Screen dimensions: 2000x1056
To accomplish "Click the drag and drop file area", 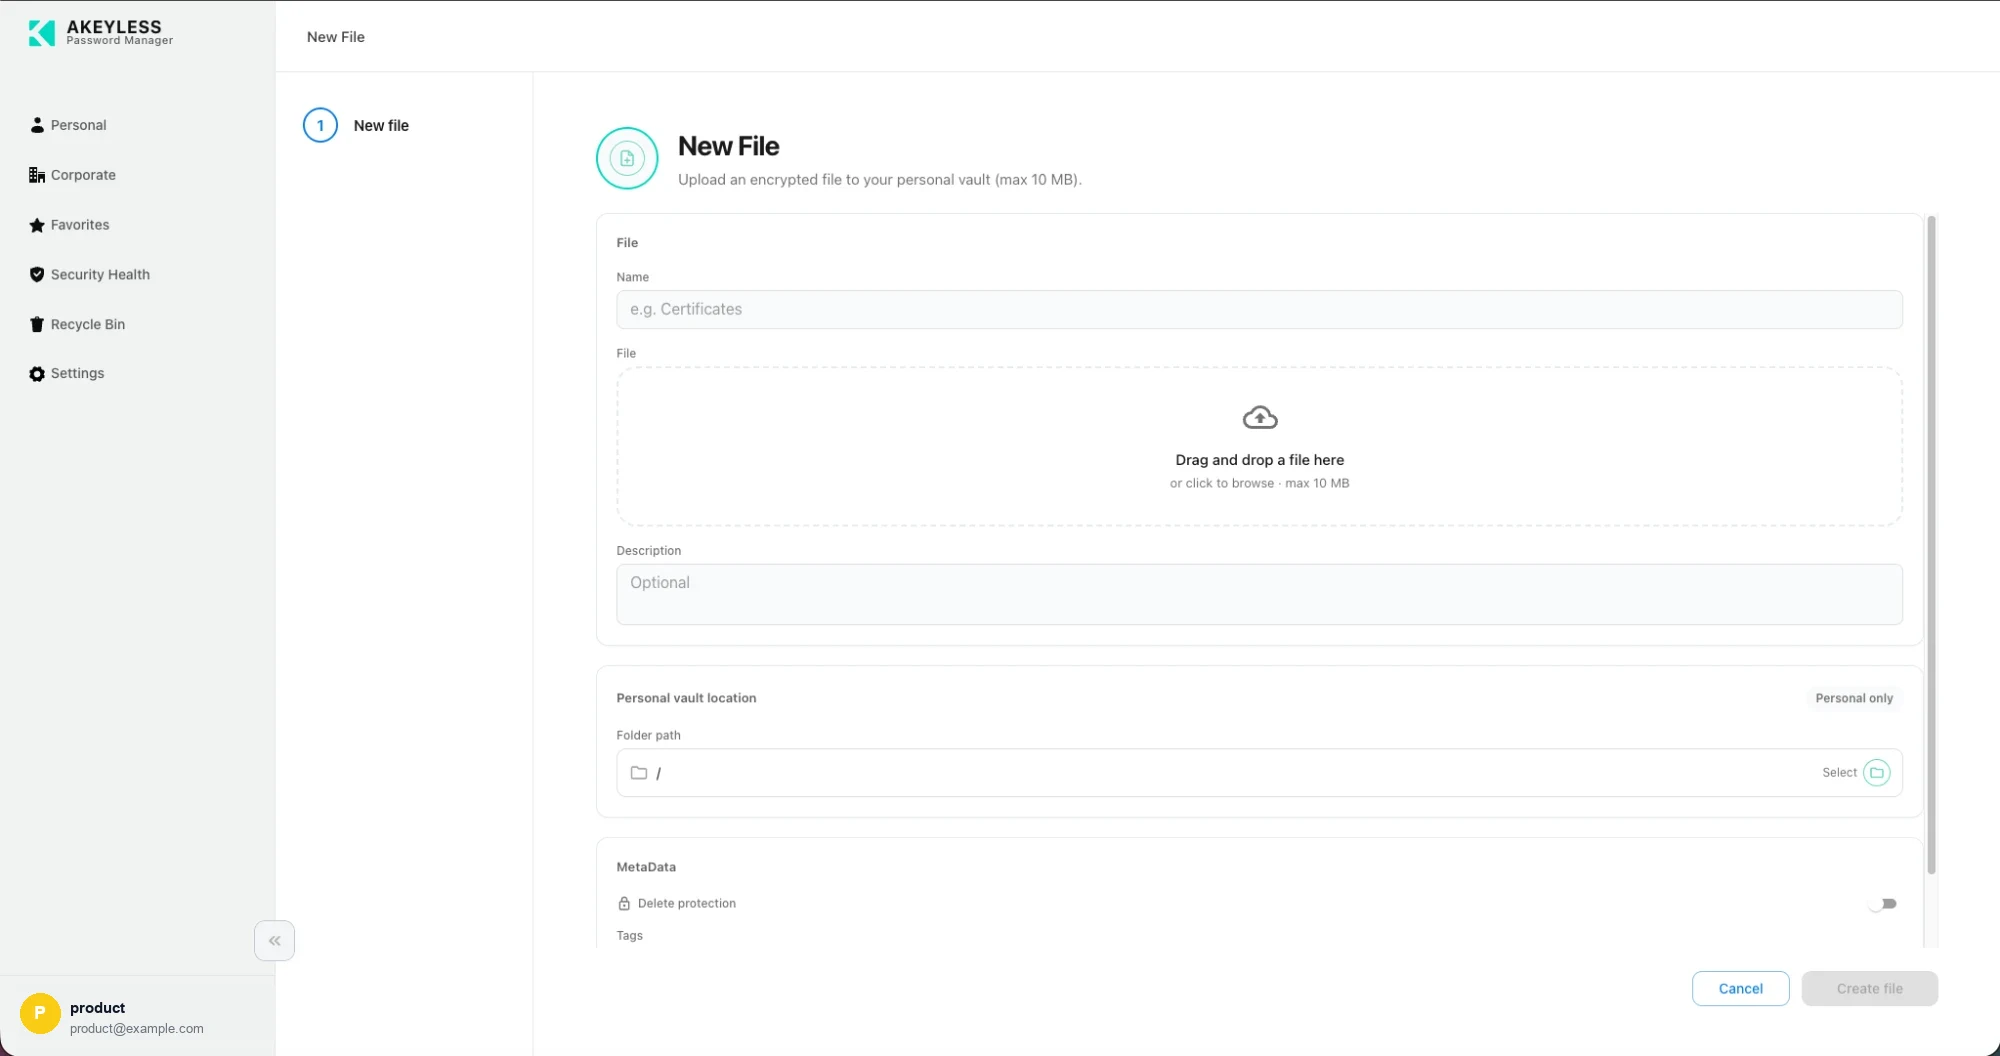I will (x=1259, y=446).
